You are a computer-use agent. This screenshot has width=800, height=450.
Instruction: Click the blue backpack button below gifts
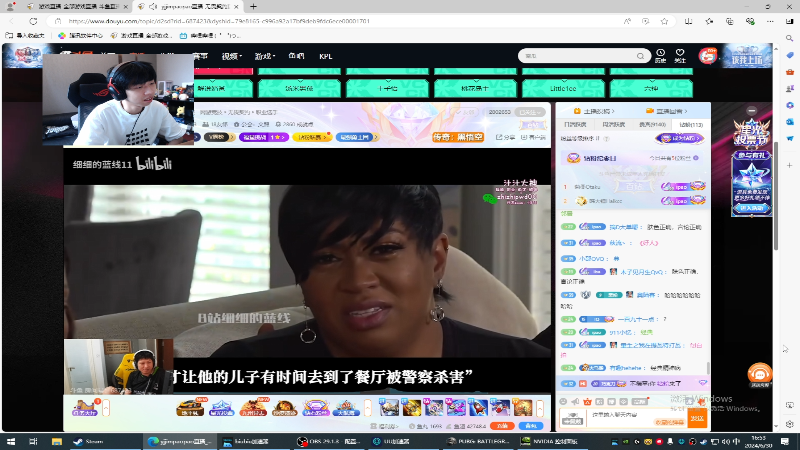531,426
